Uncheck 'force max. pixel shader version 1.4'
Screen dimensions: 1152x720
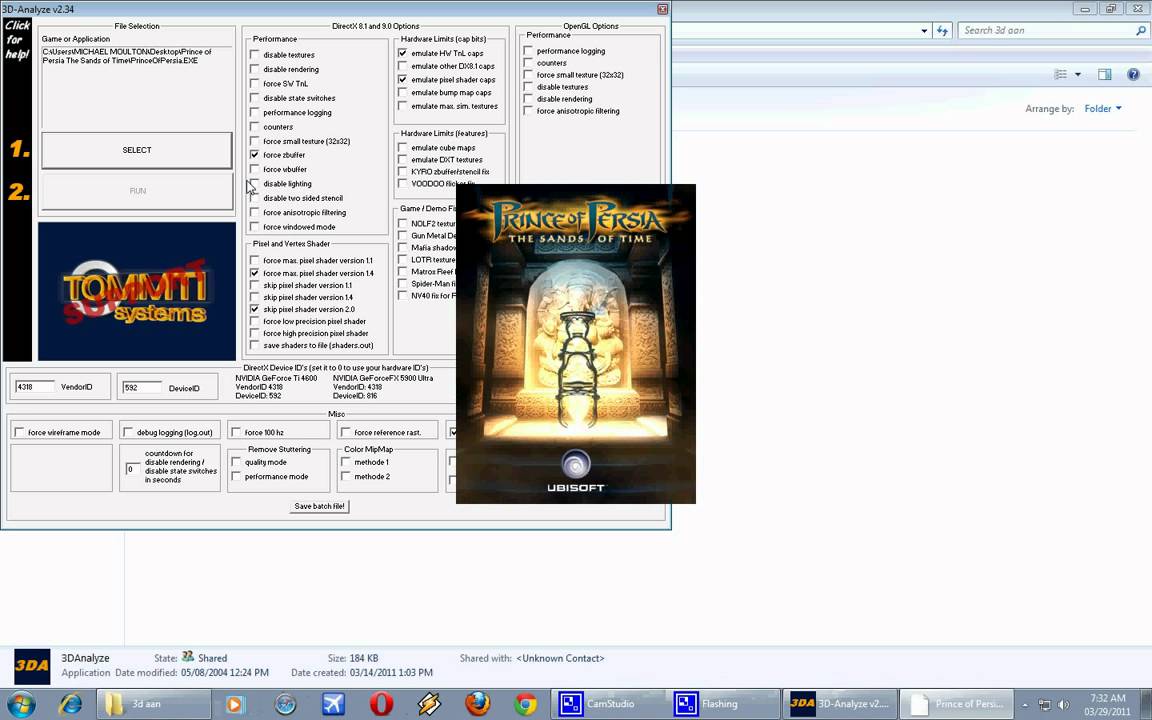point(255,273)
